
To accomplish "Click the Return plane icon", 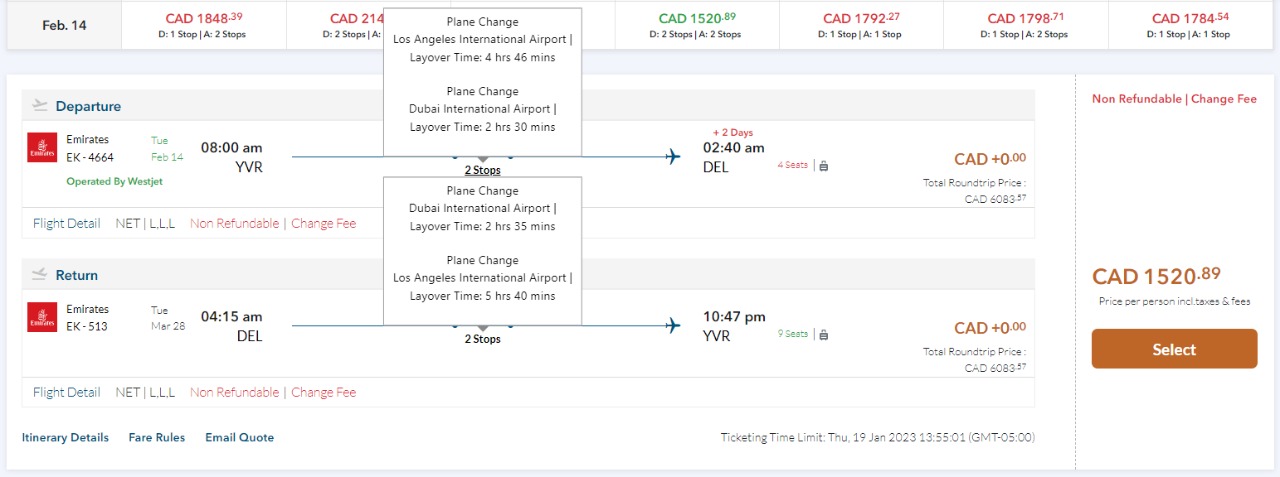I will click(x=40, y=274).
